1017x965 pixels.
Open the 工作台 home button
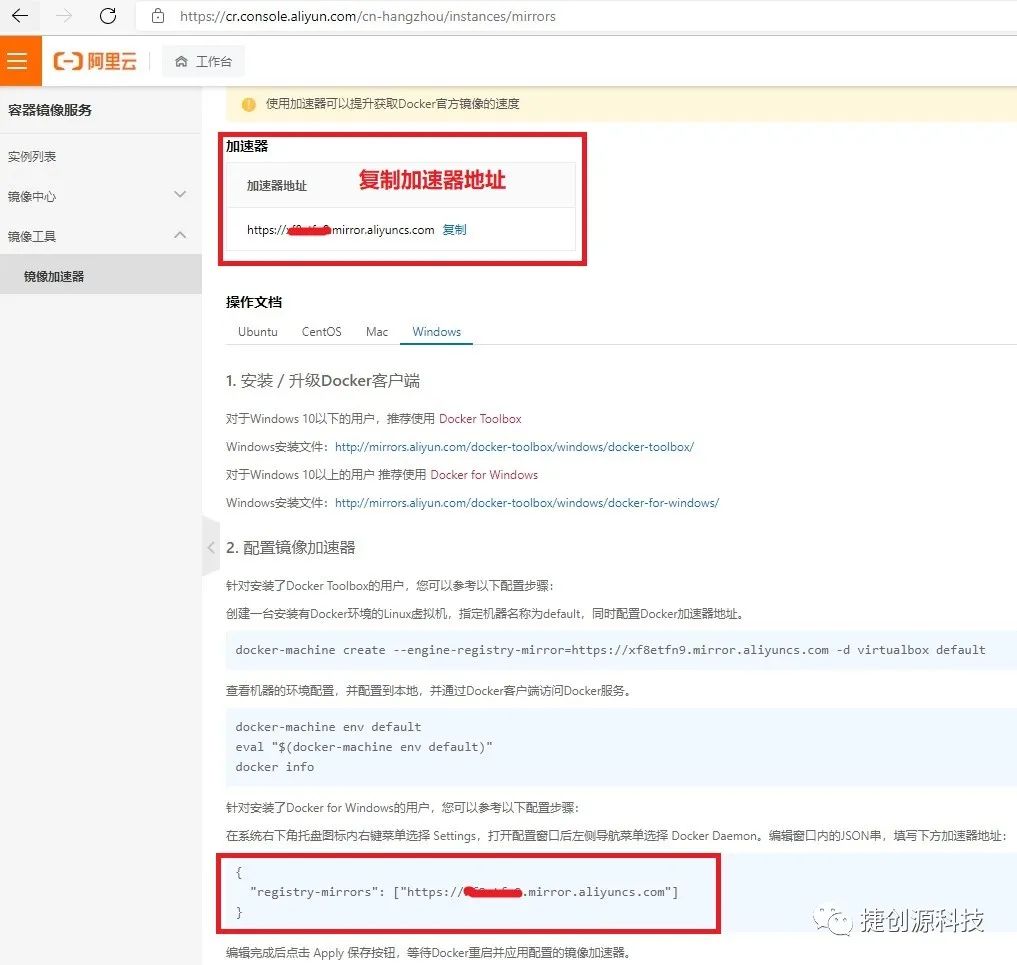[203, 61]
